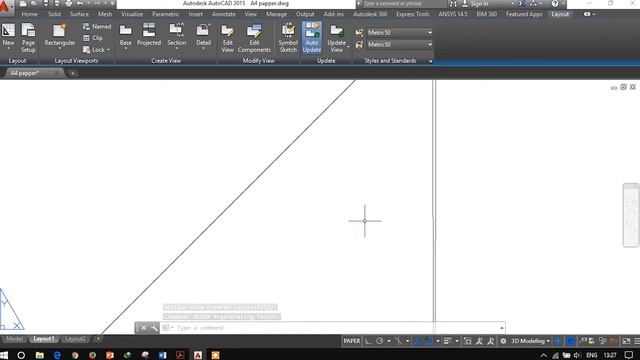The height and width of the screenshot is (360, 640).
Task: Click the Customize wrench icon in command line
Action: (x=154, y=328)
